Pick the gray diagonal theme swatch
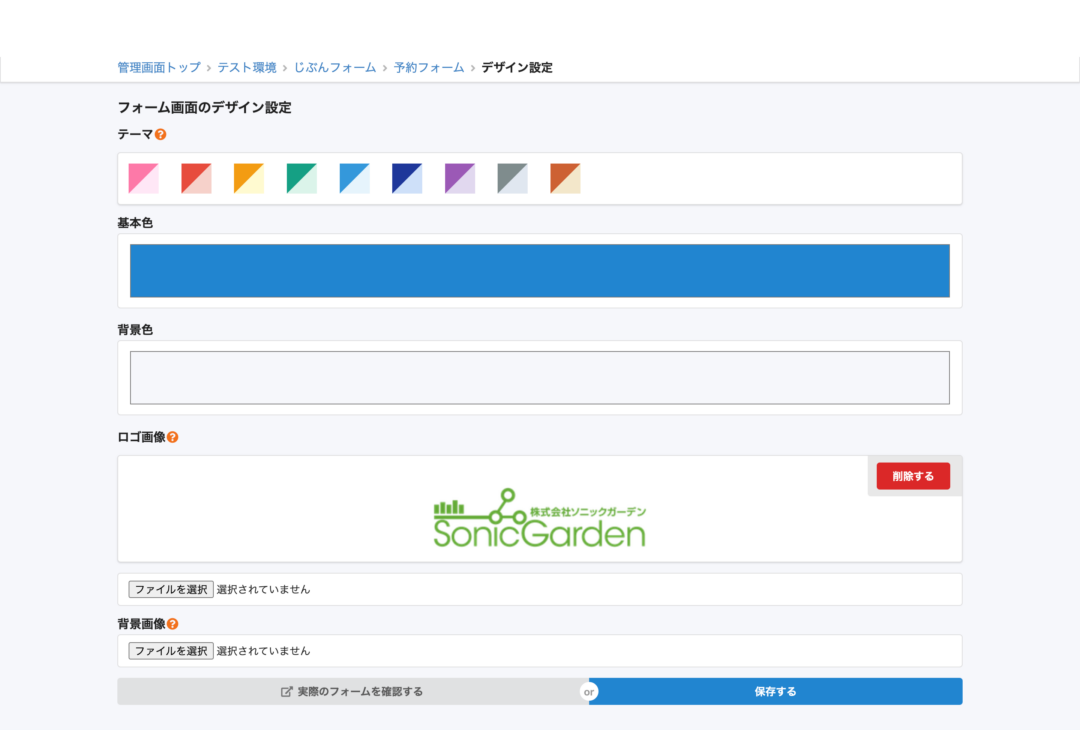 [511, 178]
